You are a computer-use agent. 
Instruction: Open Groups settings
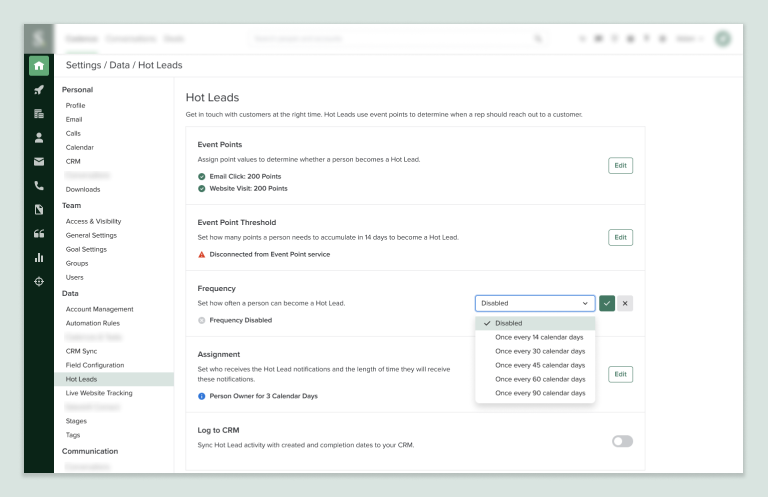point(77,263)
